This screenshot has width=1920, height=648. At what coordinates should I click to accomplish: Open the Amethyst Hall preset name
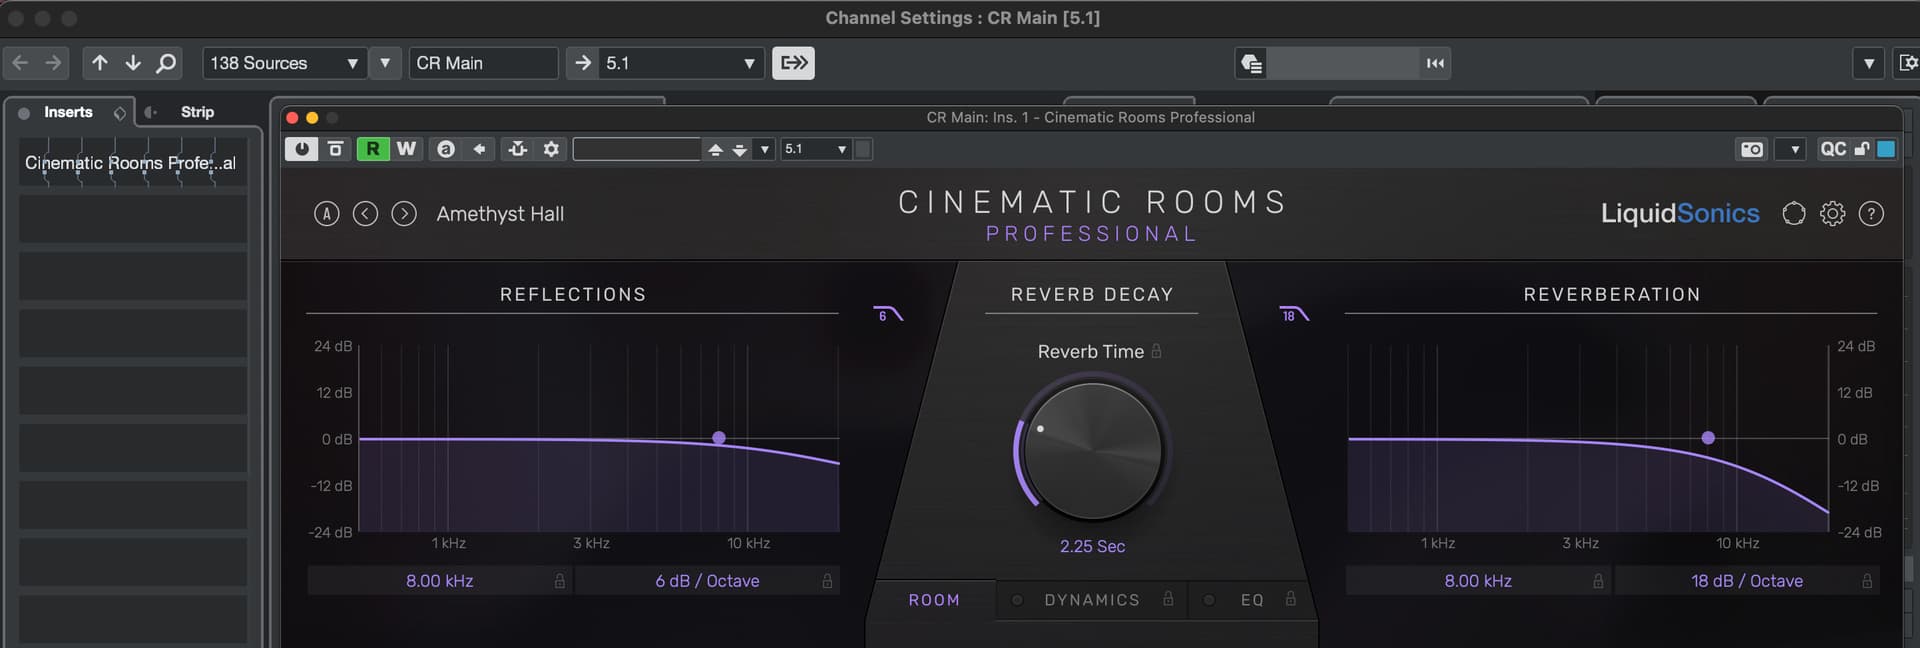(x=500, y=214)
